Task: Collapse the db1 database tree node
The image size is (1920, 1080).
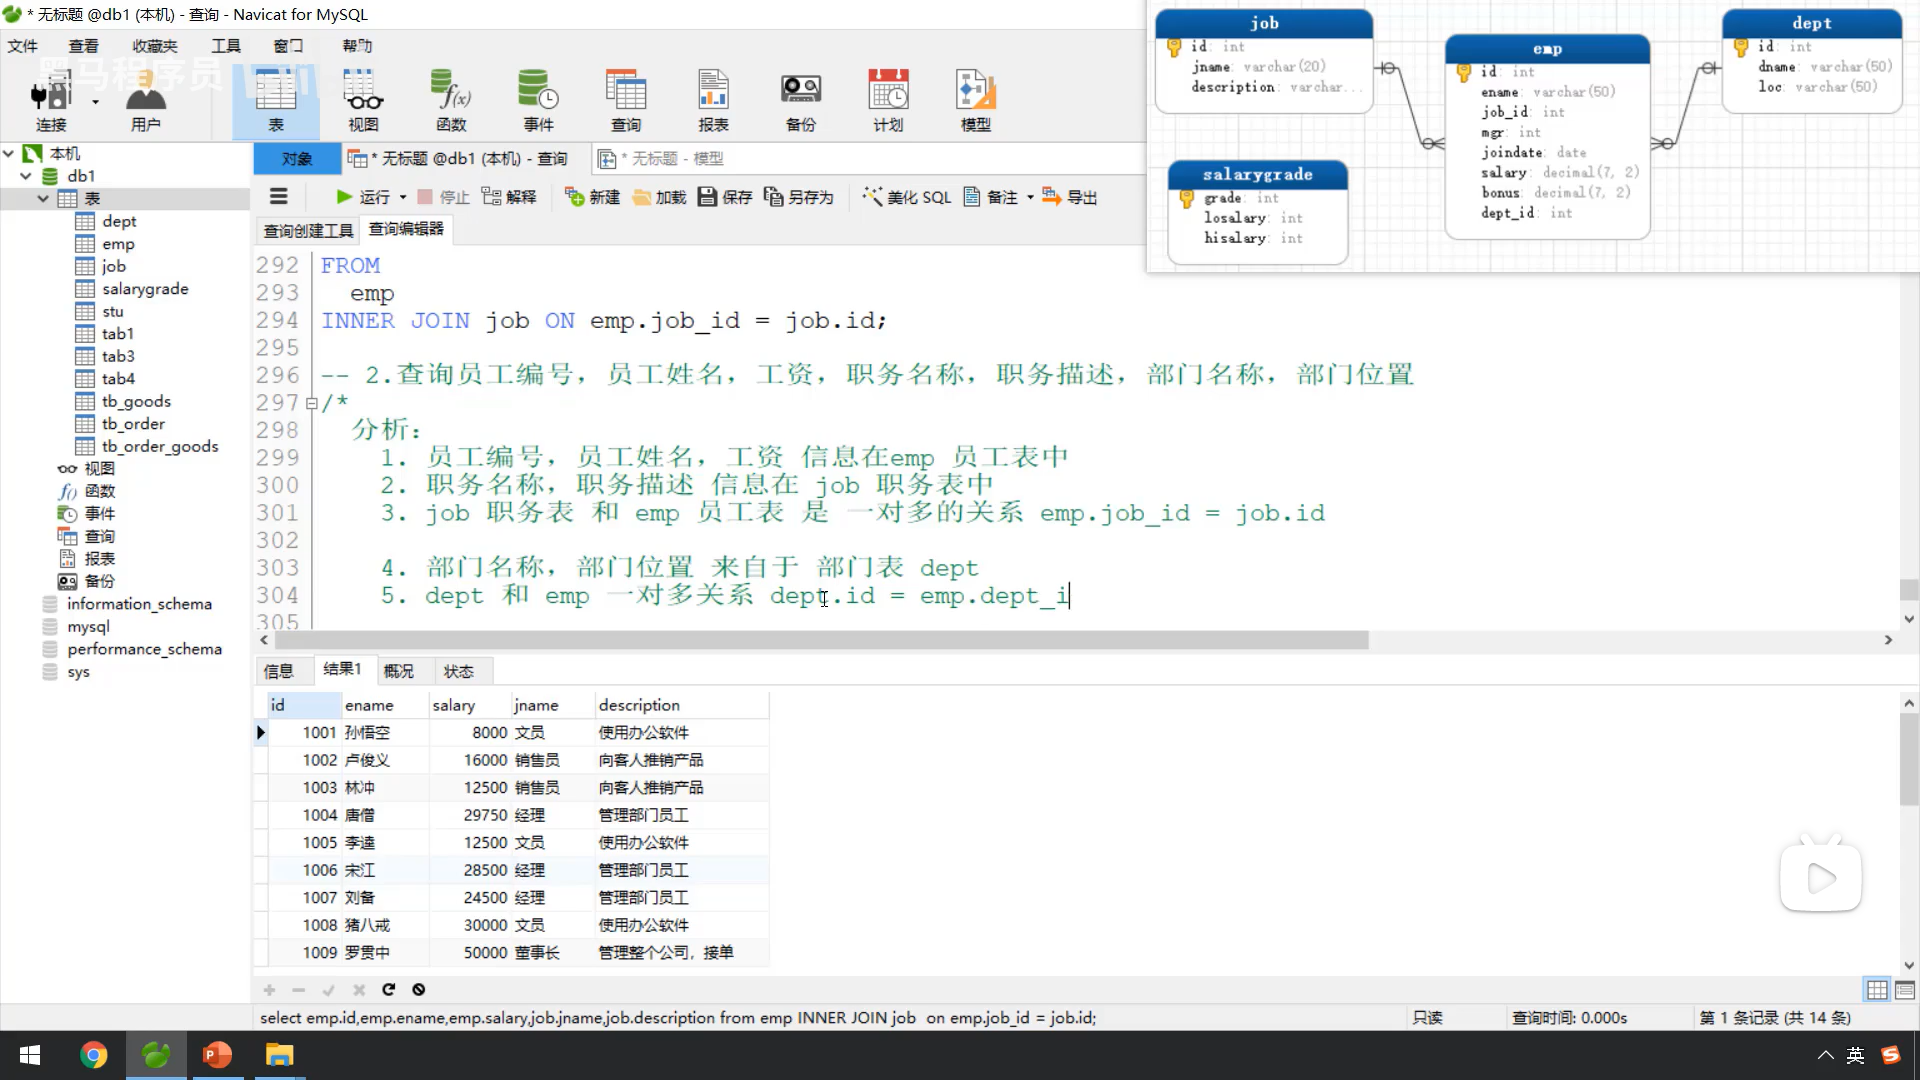Action: (x=26, y=176)
